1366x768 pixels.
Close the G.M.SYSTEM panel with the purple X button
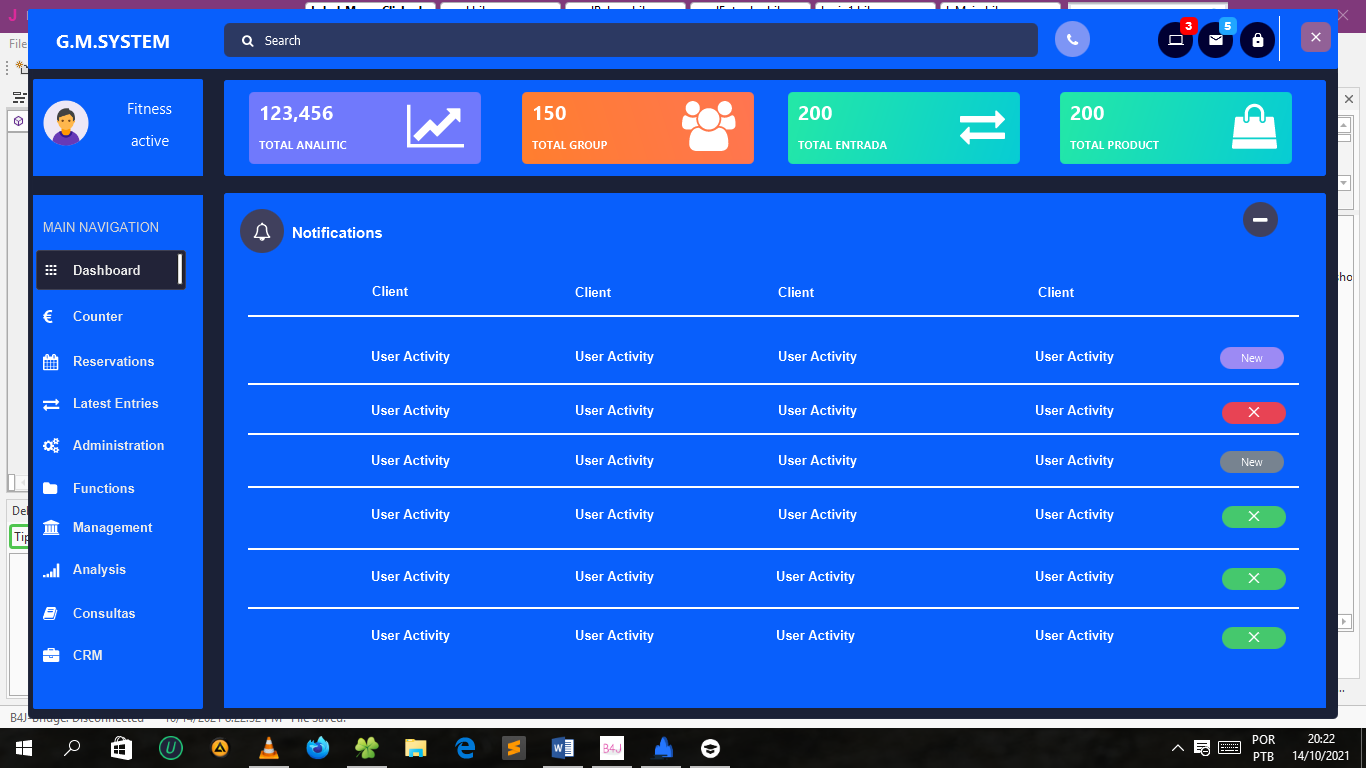1316,37
